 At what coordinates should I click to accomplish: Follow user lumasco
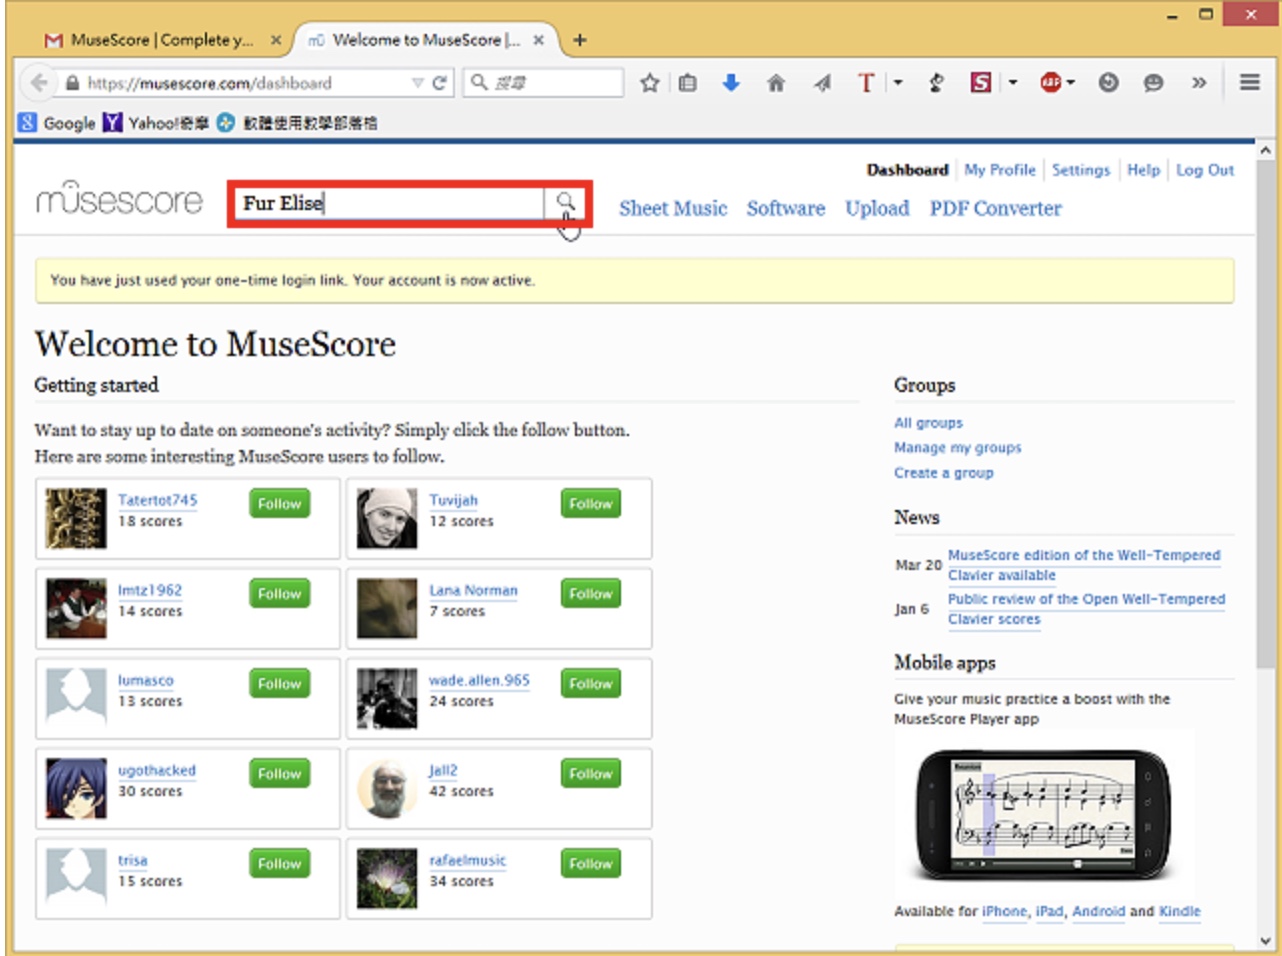click(279, 684)
